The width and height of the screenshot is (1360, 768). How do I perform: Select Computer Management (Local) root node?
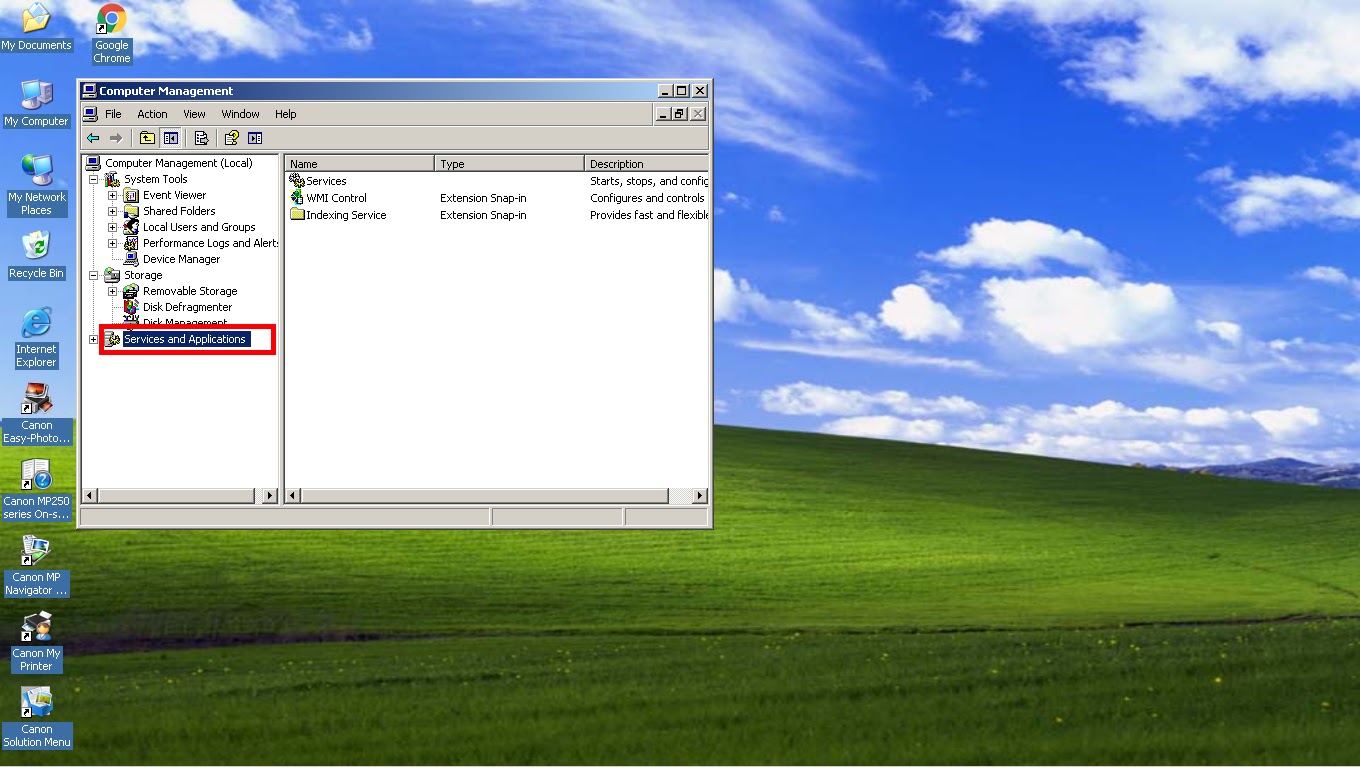[179, 163]
